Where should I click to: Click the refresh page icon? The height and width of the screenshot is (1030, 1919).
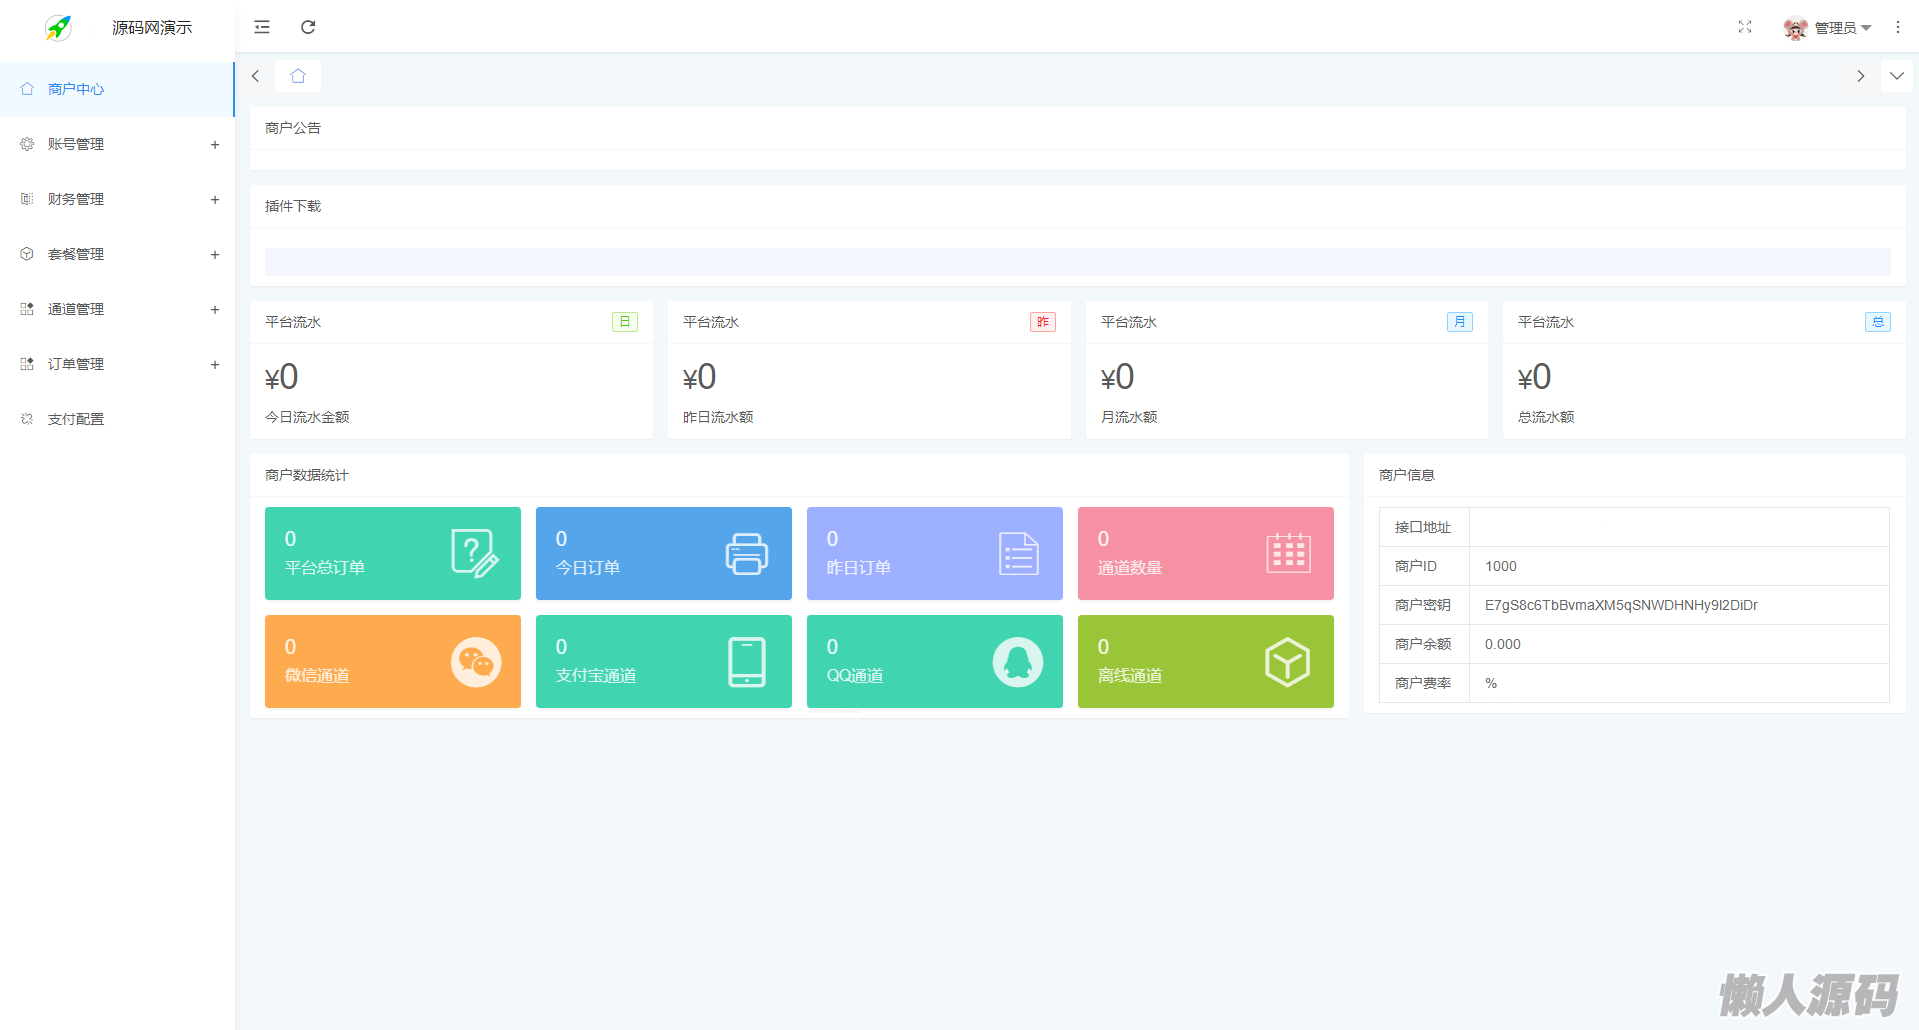pos(308,27)
